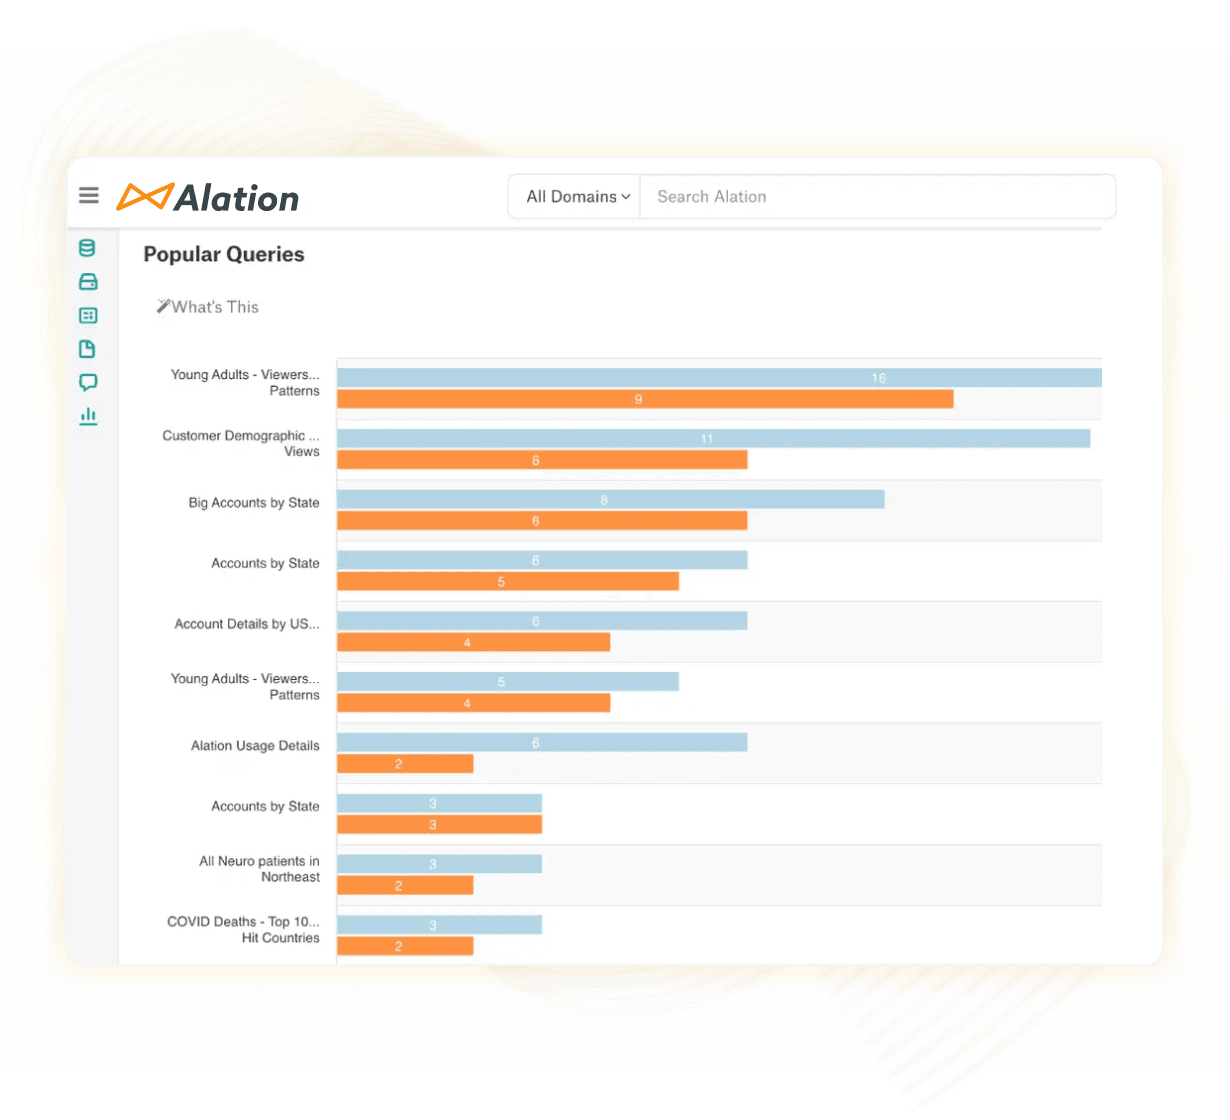This screenshot has width=1230, height=1120.
Task: Click the Popular Queries heading
Action: click(x=223, y=254)
